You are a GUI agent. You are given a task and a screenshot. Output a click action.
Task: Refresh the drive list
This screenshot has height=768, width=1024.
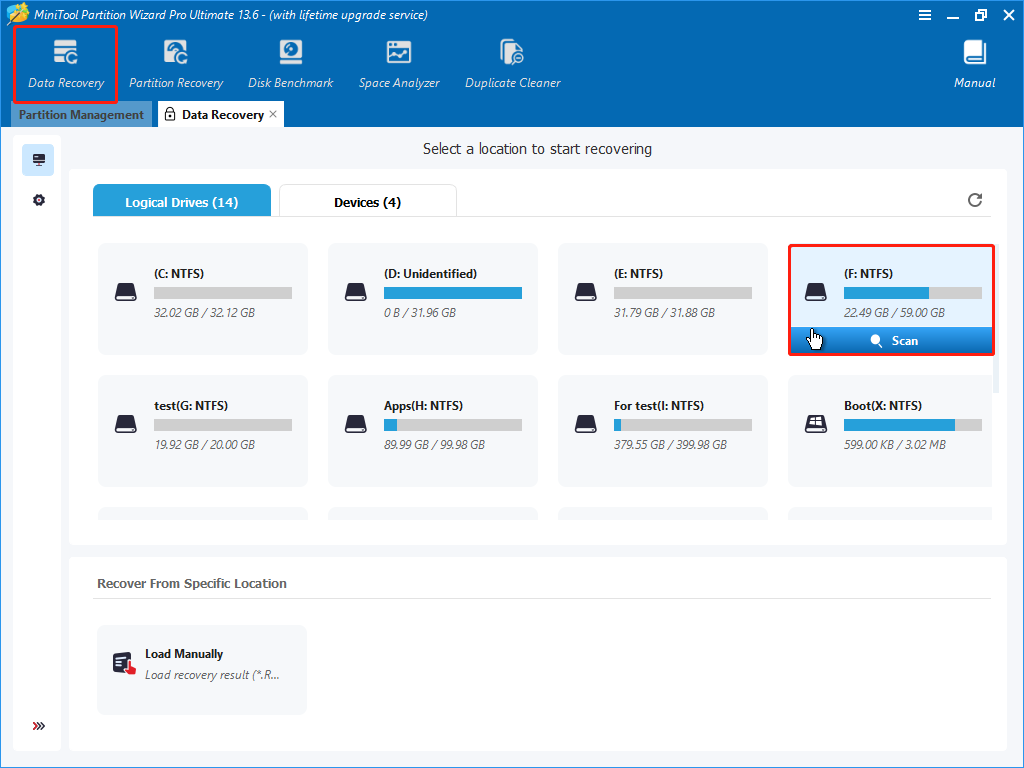[x=974, y=200]
